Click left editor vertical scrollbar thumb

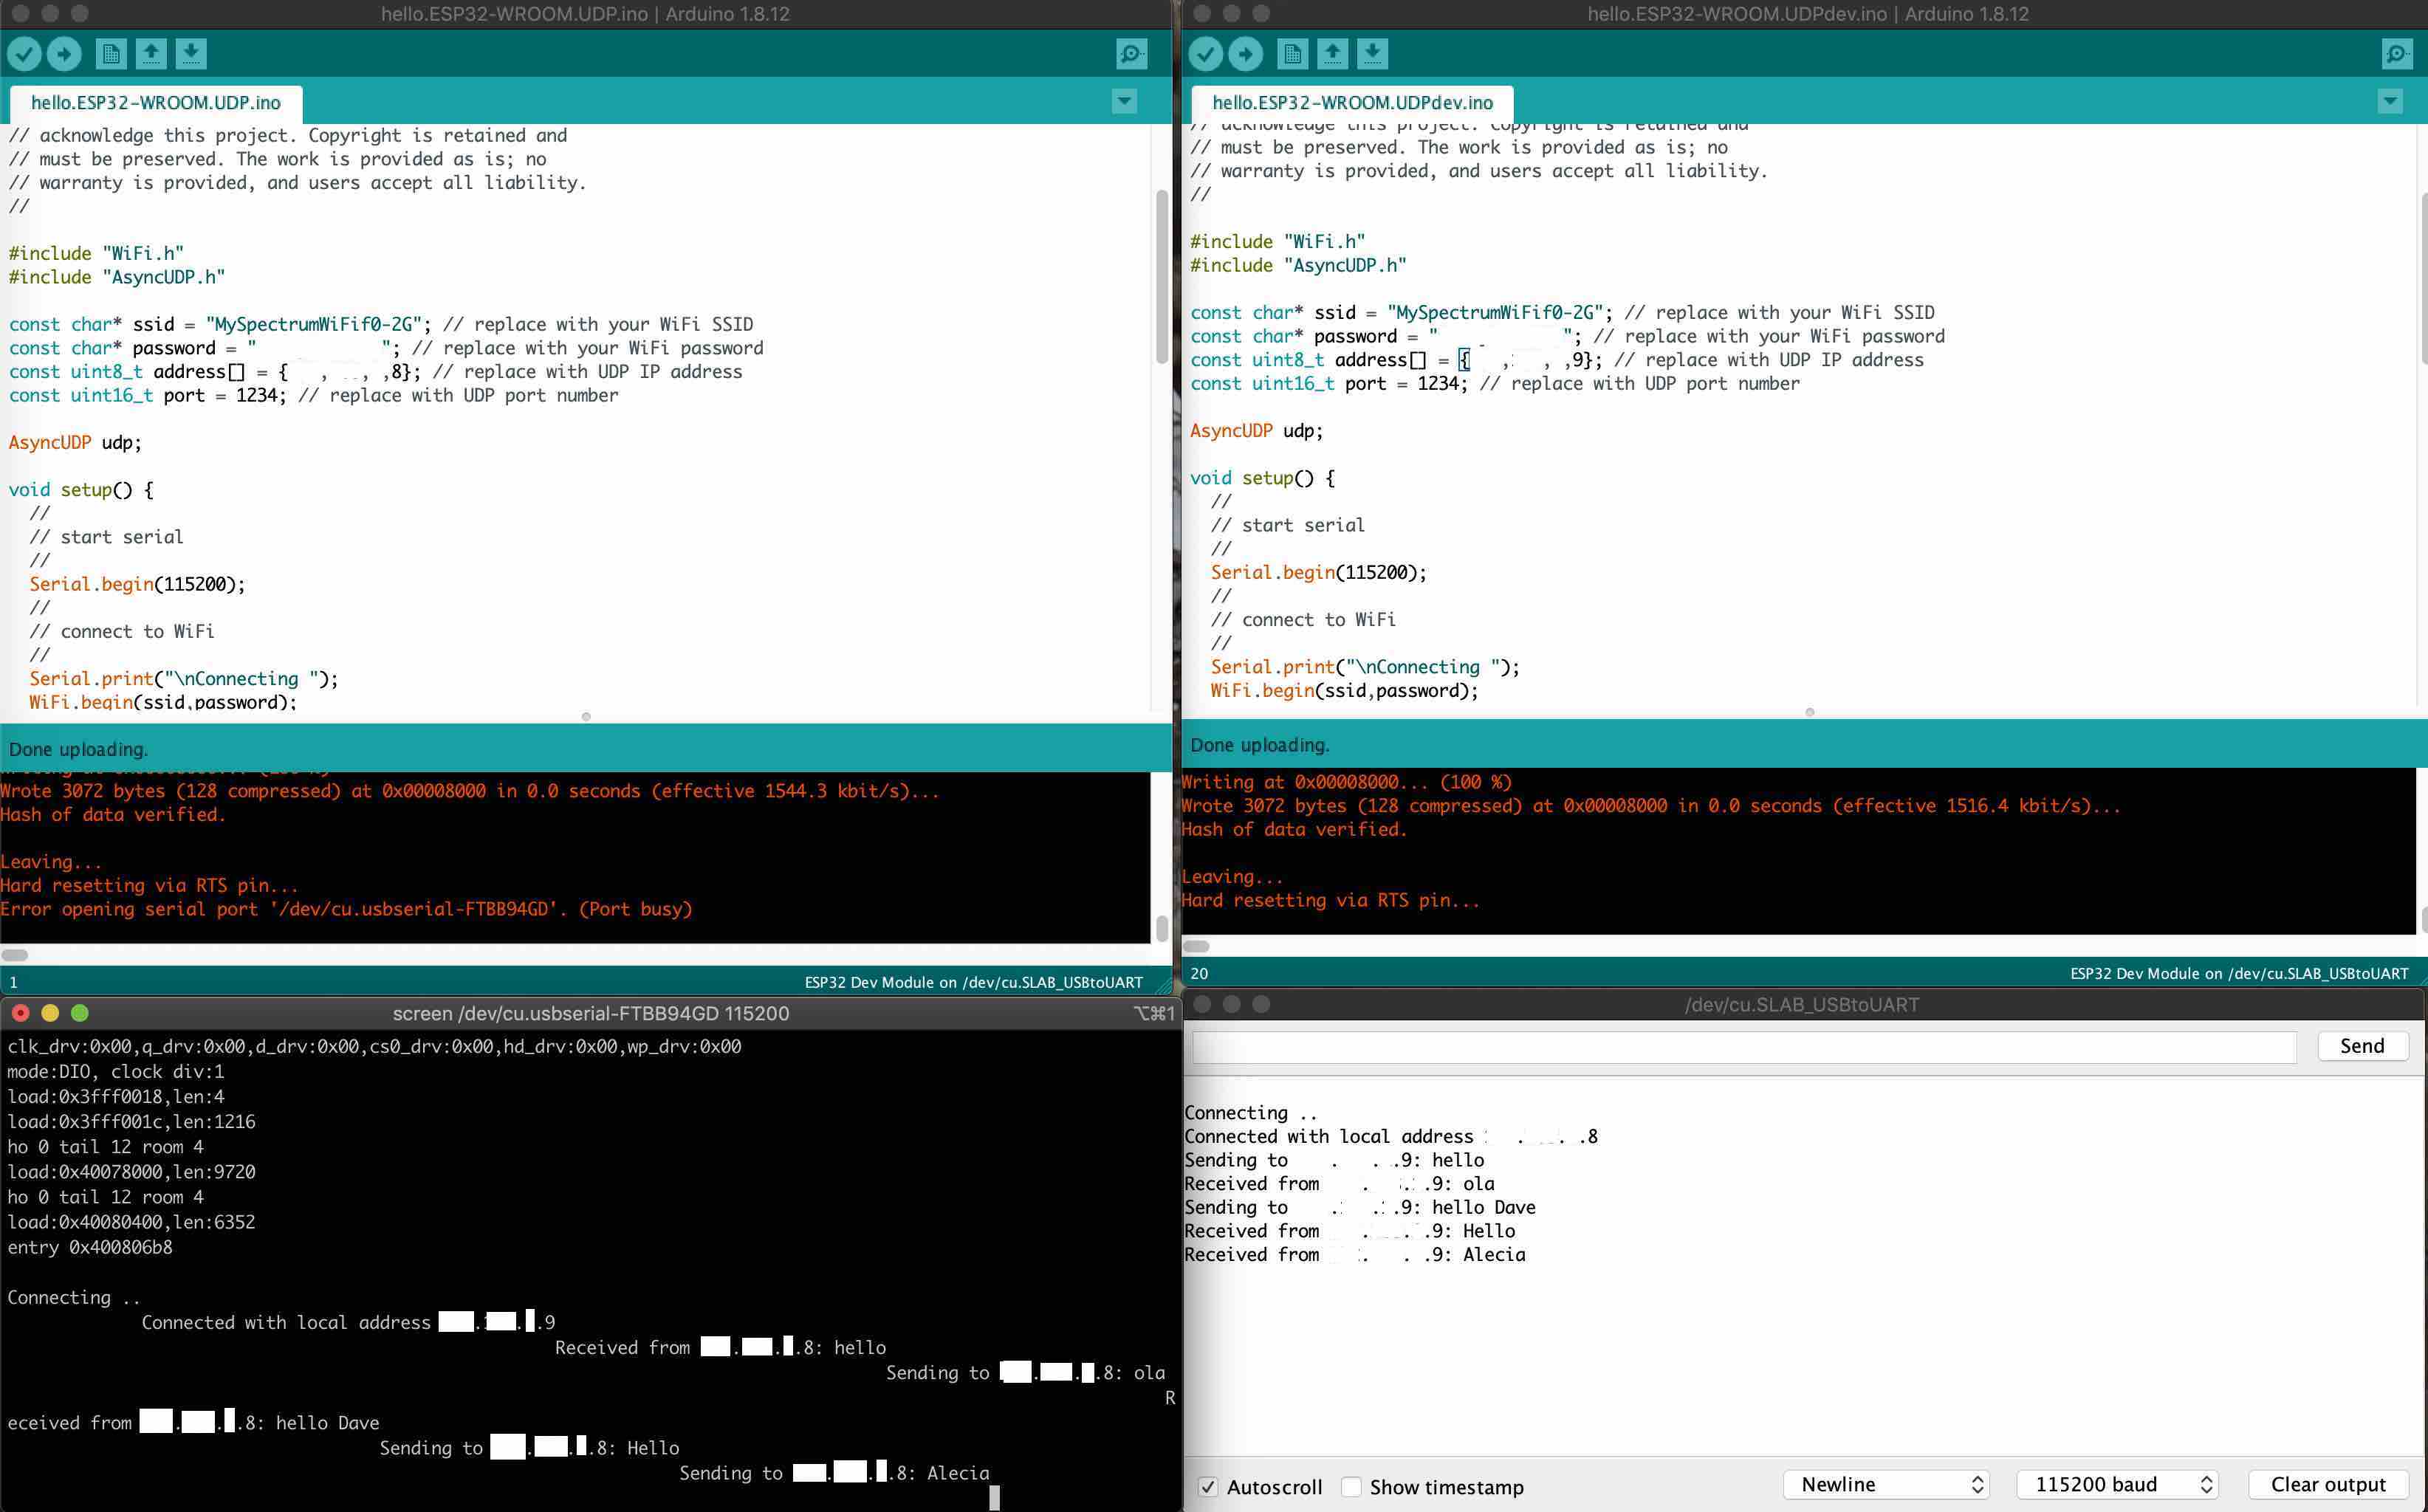tap(1161, 276)
